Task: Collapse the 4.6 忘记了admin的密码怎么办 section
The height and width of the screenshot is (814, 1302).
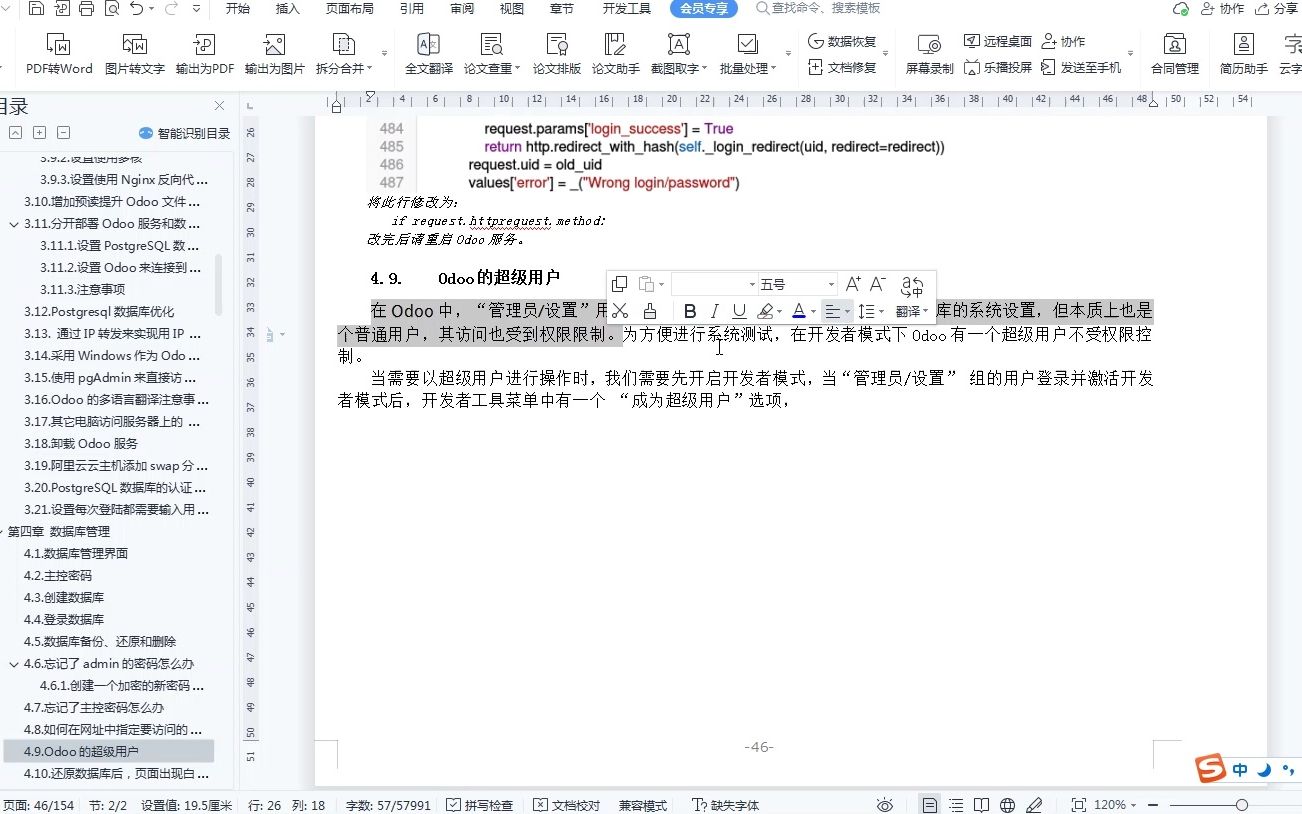Action: click(14, 664)
